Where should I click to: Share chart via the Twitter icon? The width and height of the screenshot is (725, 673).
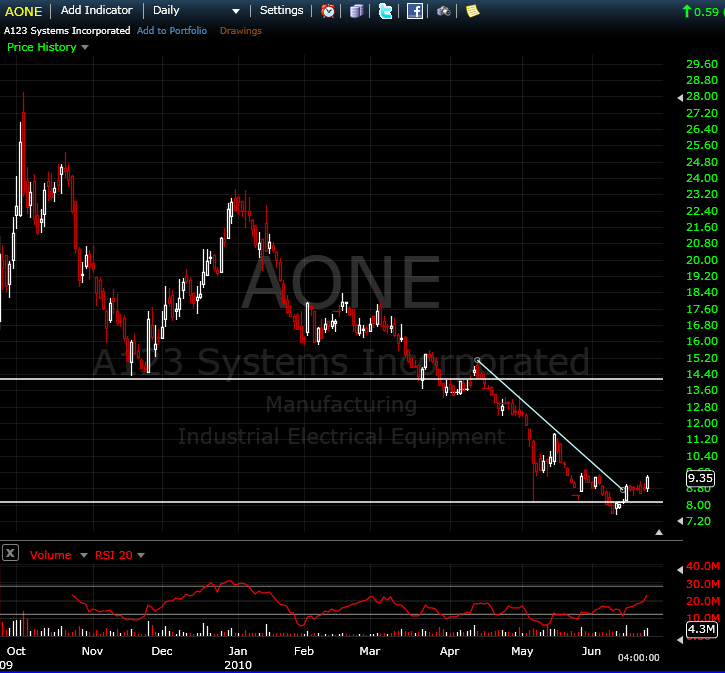(385, 11)
